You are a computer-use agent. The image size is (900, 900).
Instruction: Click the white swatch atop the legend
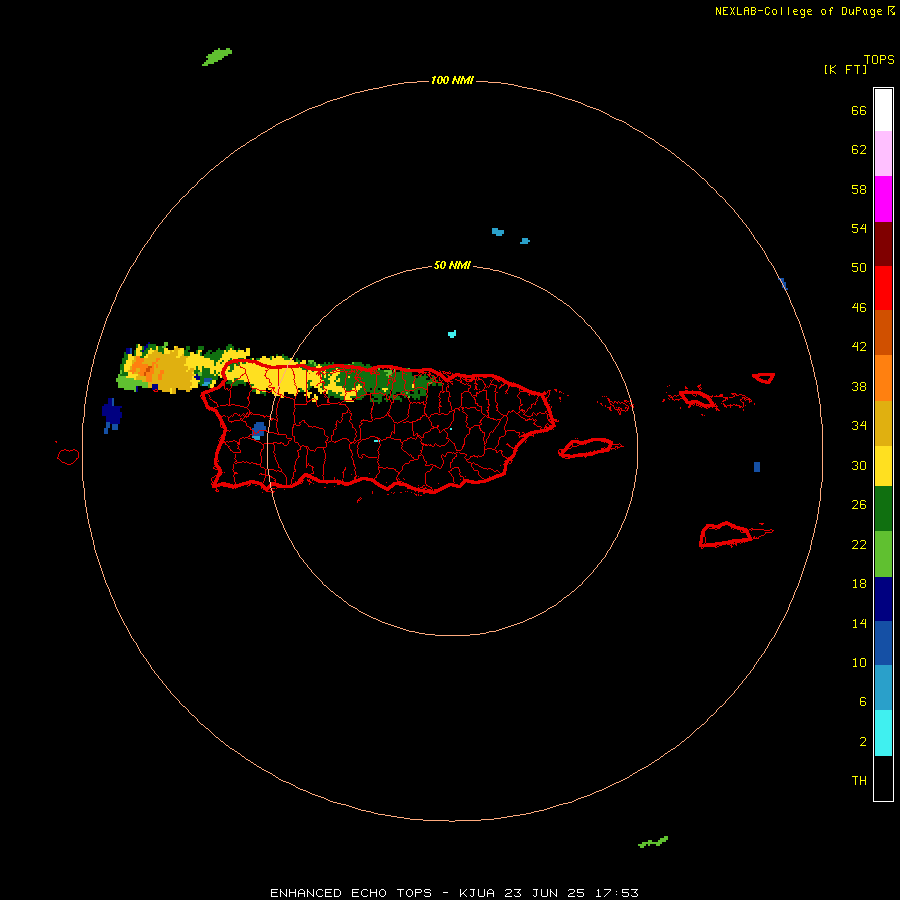[x=883, y=110]
